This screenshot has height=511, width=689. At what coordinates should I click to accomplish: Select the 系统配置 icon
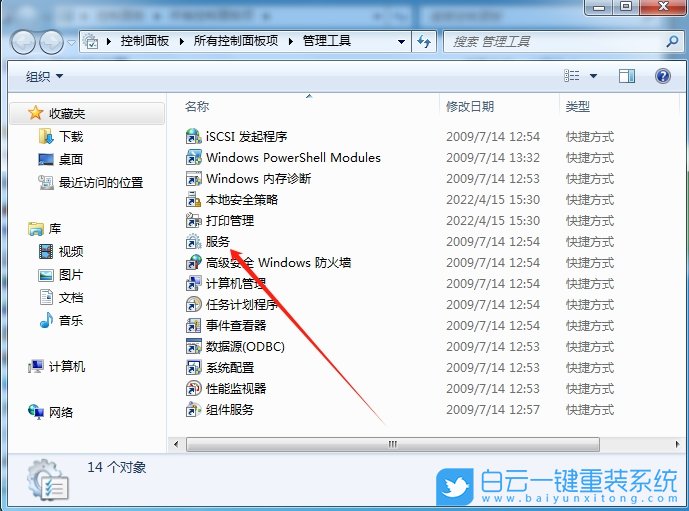[194, 368]
